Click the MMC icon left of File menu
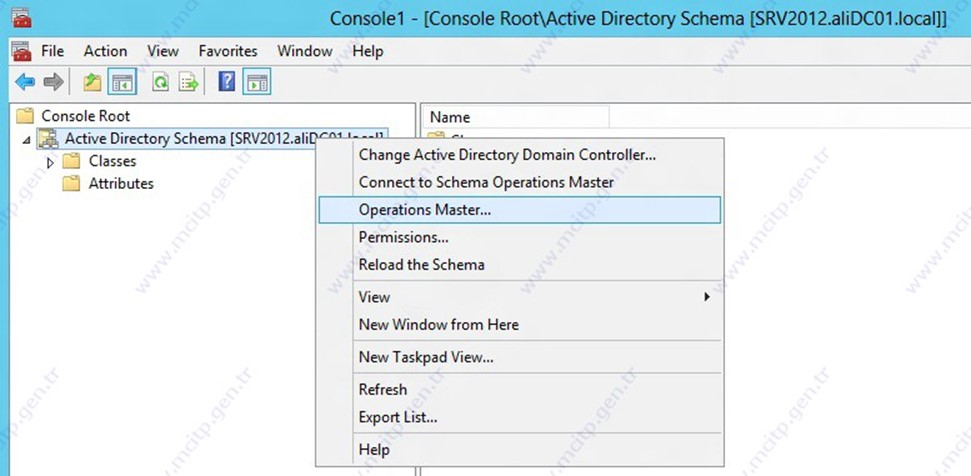 coord(21,51)
